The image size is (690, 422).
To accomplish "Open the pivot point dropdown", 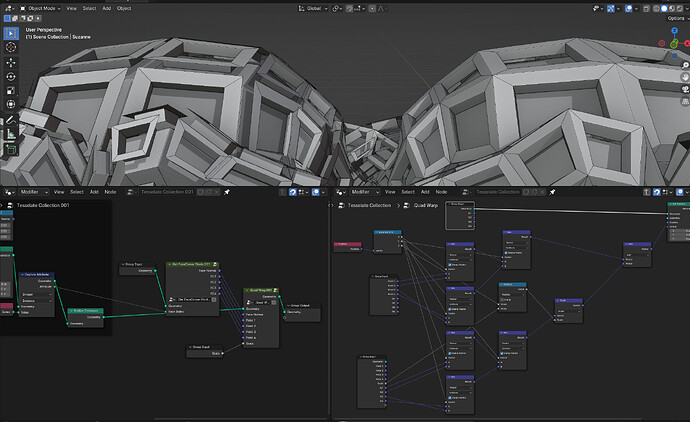I will [x=337, y=8].
